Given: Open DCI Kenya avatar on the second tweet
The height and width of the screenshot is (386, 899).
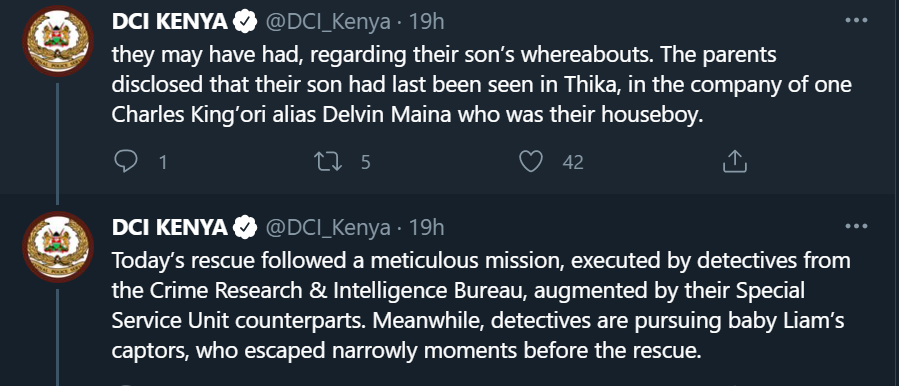Looking at the screenshot, I should click(58, 247).
